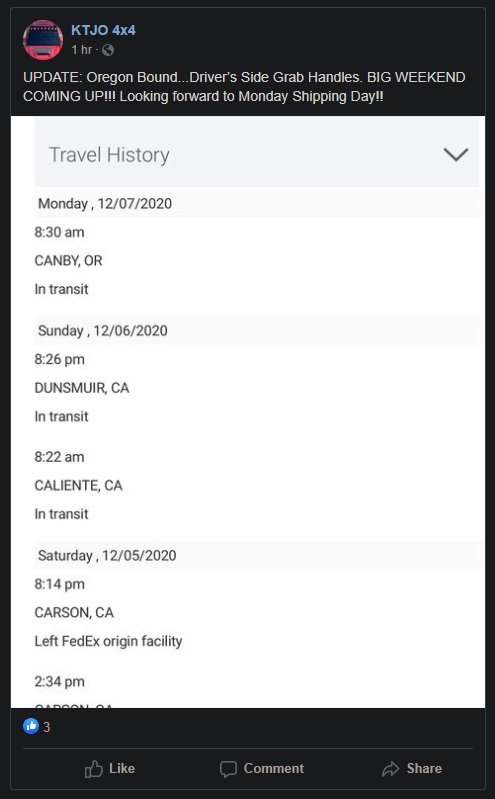Like the post with the thumbs-up button
The image size is (495, 799).
[x=110, y=768]
